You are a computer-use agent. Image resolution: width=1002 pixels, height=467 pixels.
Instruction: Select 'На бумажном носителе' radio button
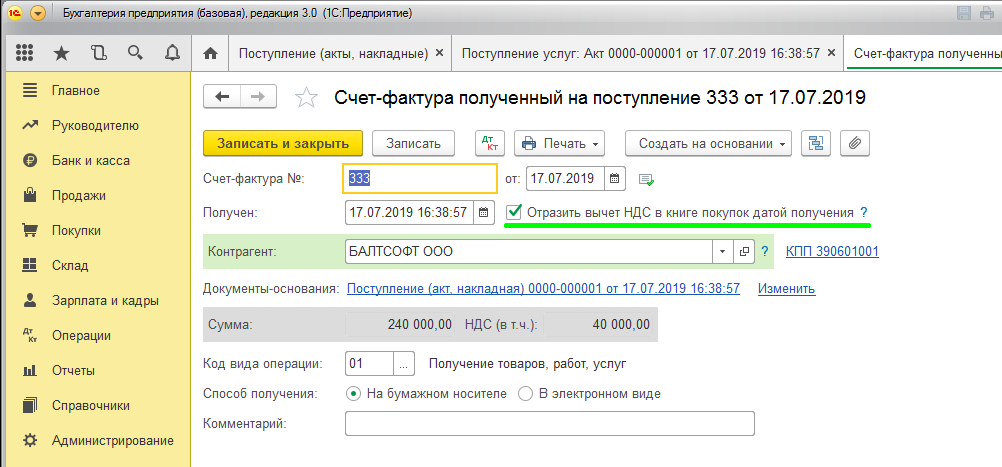coord(353,394)
